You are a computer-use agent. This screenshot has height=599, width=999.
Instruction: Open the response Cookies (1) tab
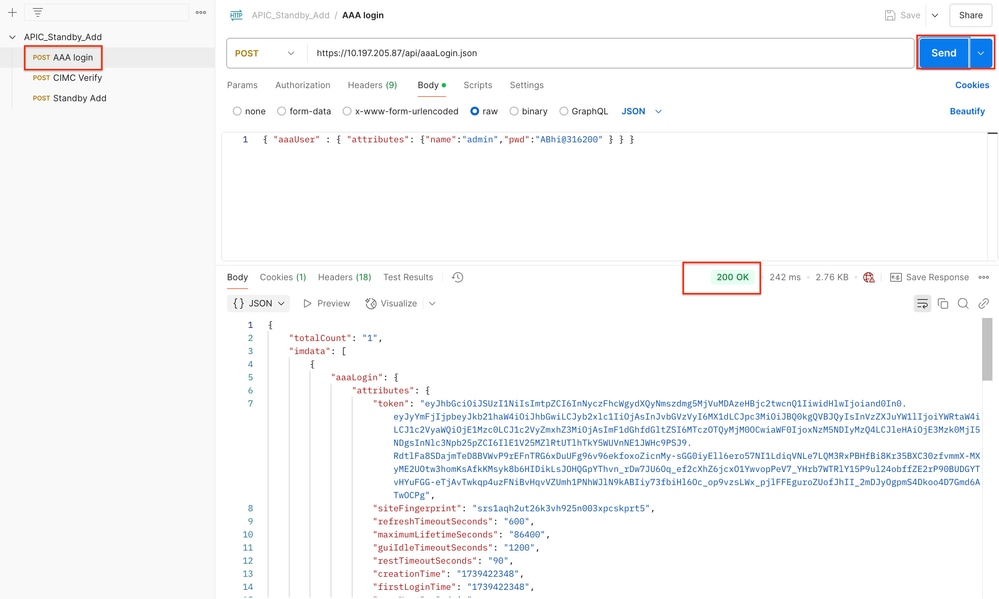[x=283, y=277]
